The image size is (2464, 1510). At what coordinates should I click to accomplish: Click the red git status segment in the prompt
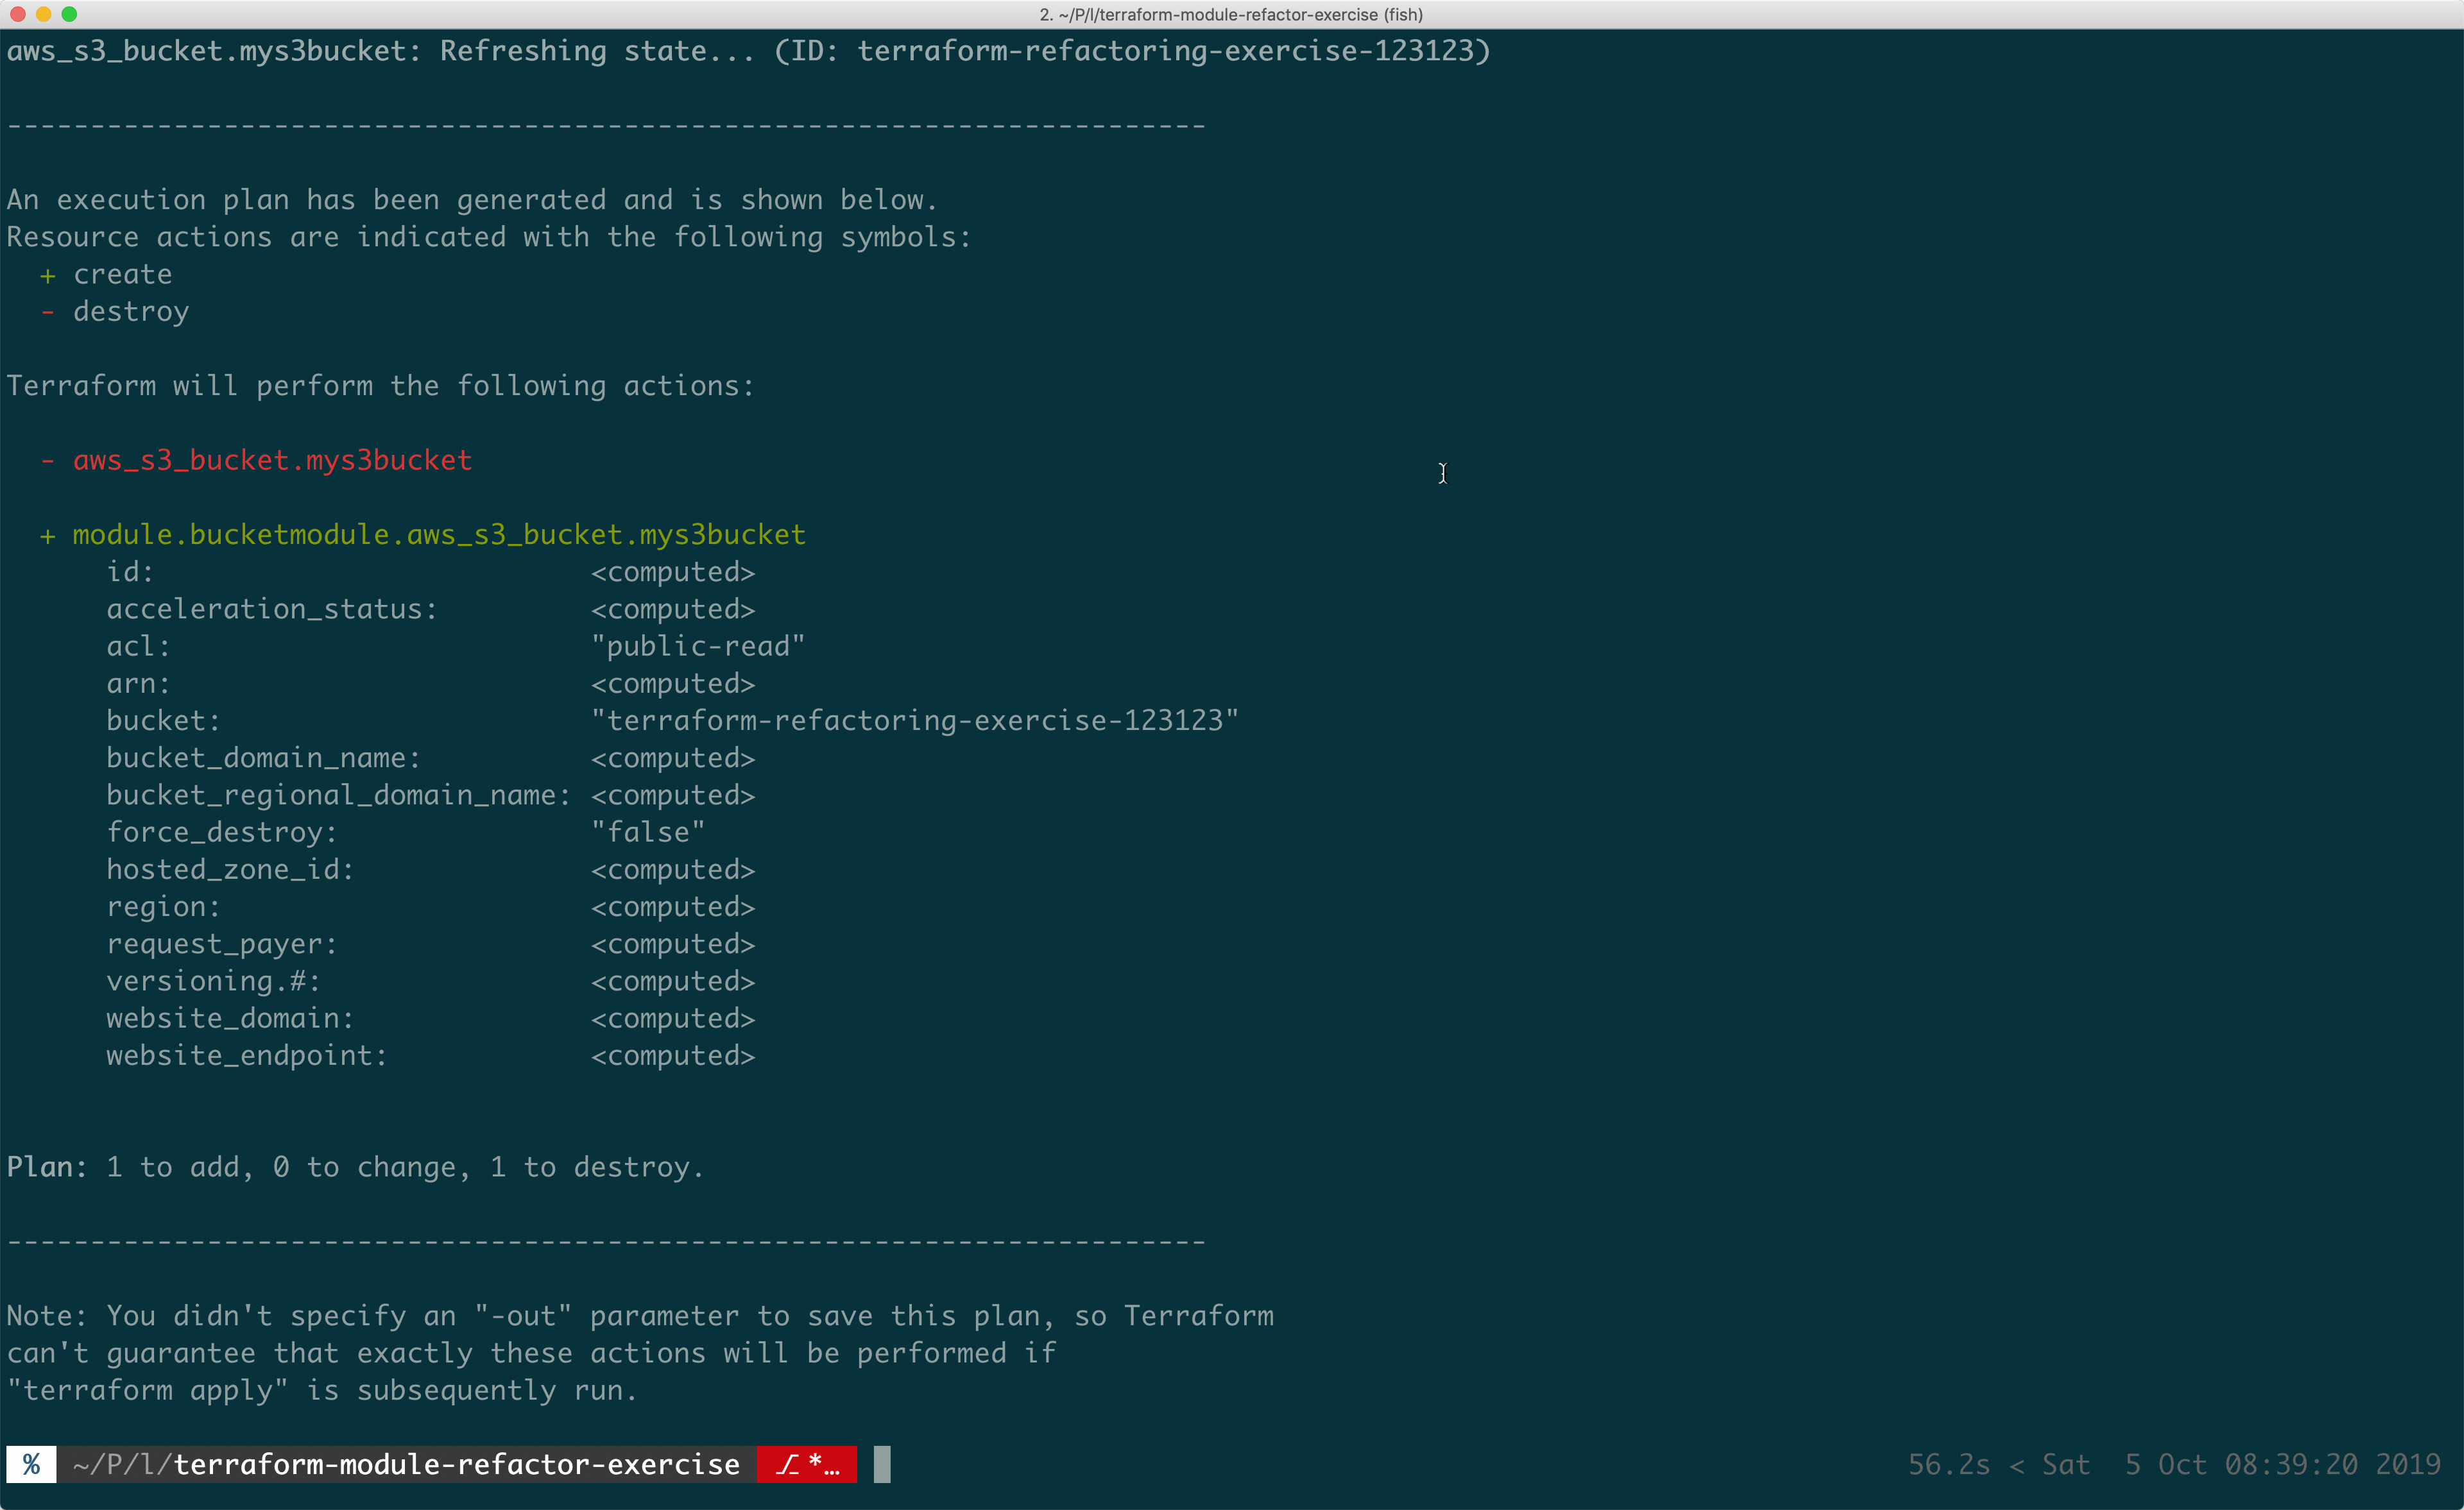click(806, 1463)
